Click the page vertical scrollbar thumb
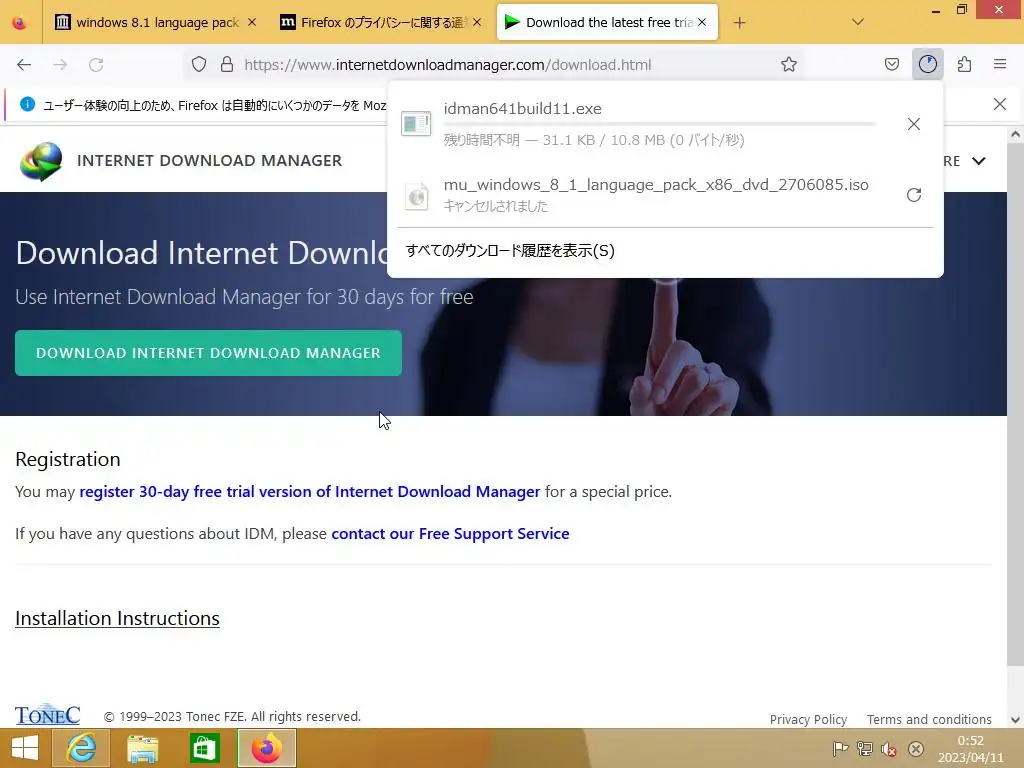 click(1015, 405)
